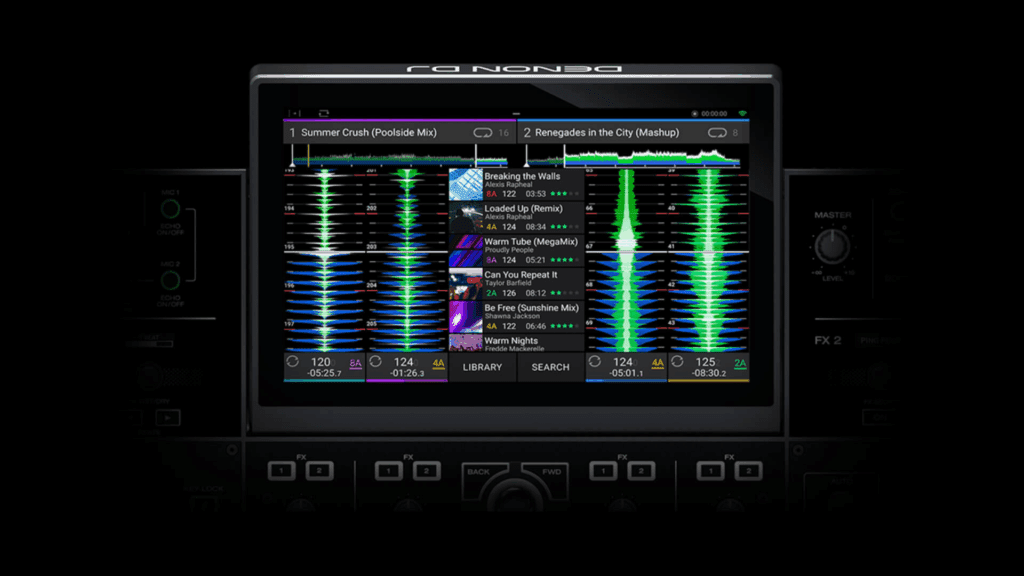This screenshot has height=576, width=1024.
Task: Tap sync icon on the -05:01.1 deck
Action: (x=594, y=361)
